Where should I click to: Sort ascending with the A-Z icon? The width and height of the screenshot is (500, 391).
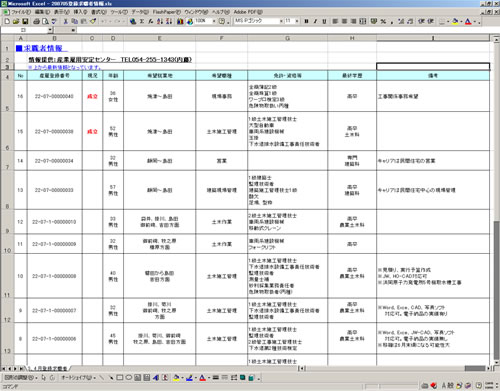(x=160, y=21)
